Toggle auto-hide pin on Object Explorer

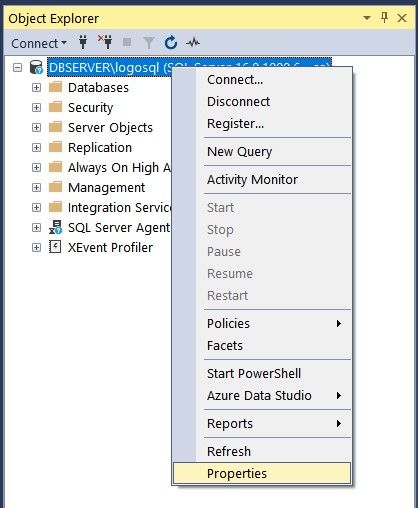click(385, 18)
